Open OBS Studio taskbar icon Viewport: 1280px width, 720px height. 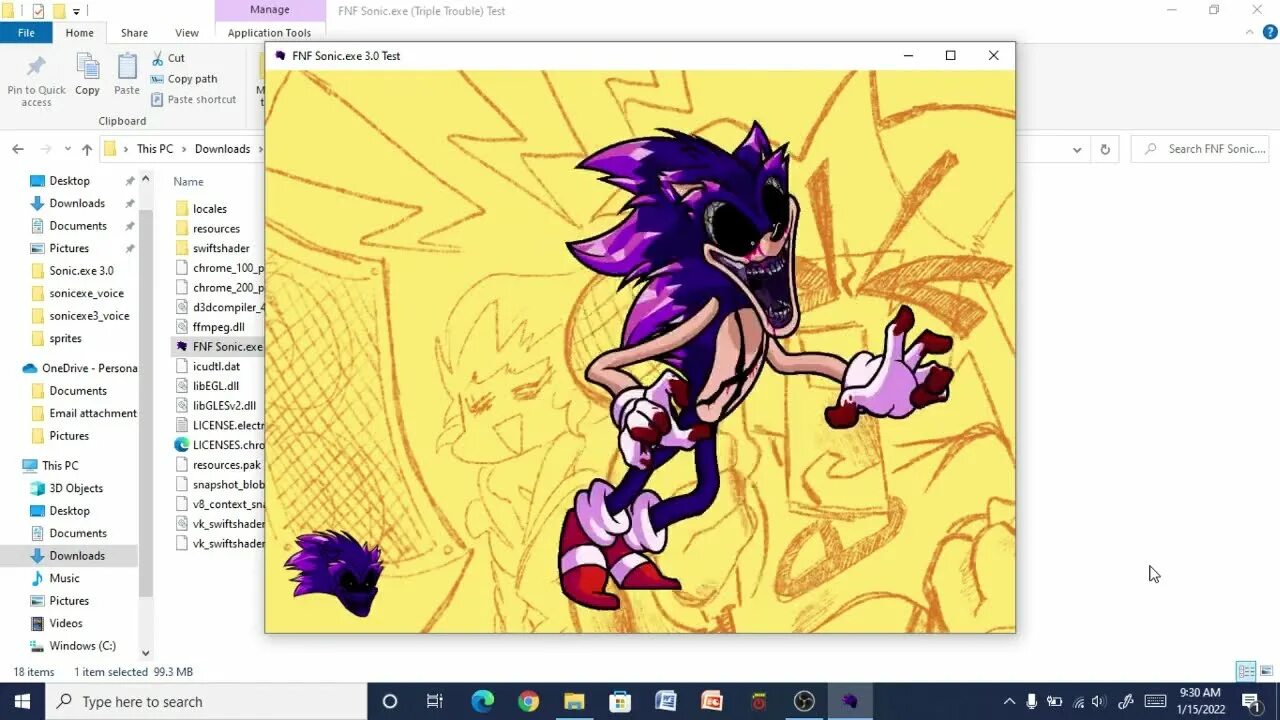[x=804, y=701]
